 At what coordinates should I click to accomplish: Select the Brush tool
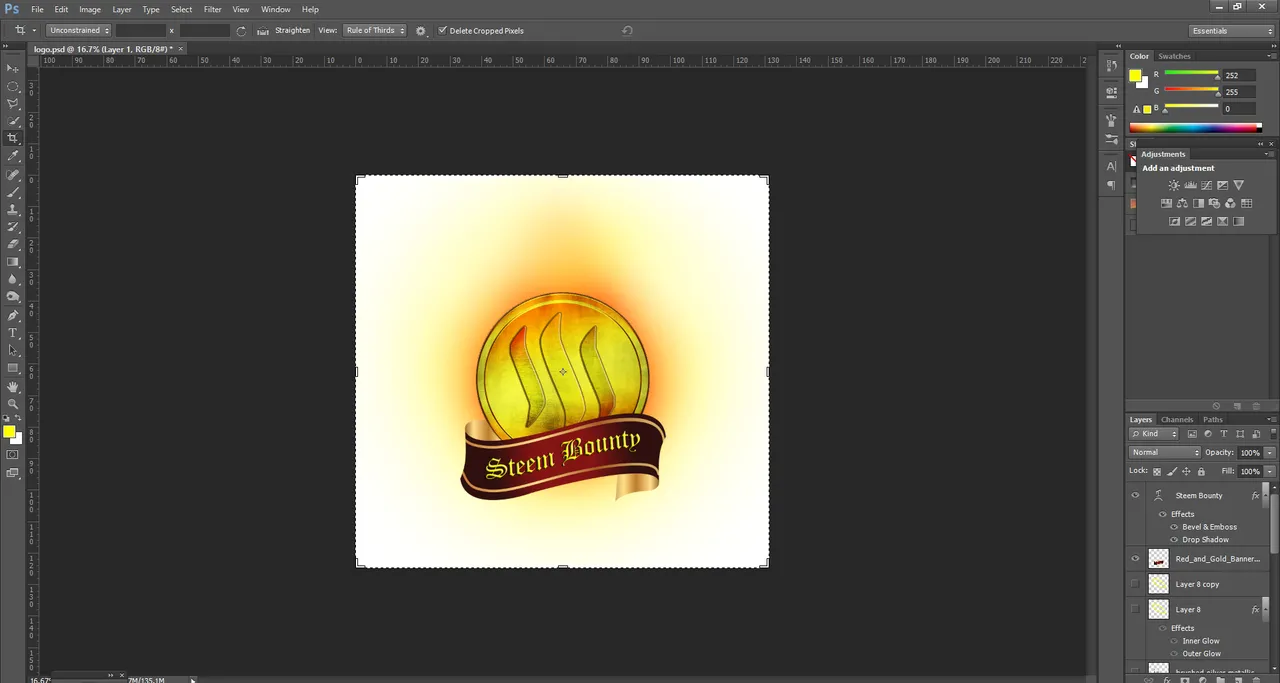pos(13,191)
